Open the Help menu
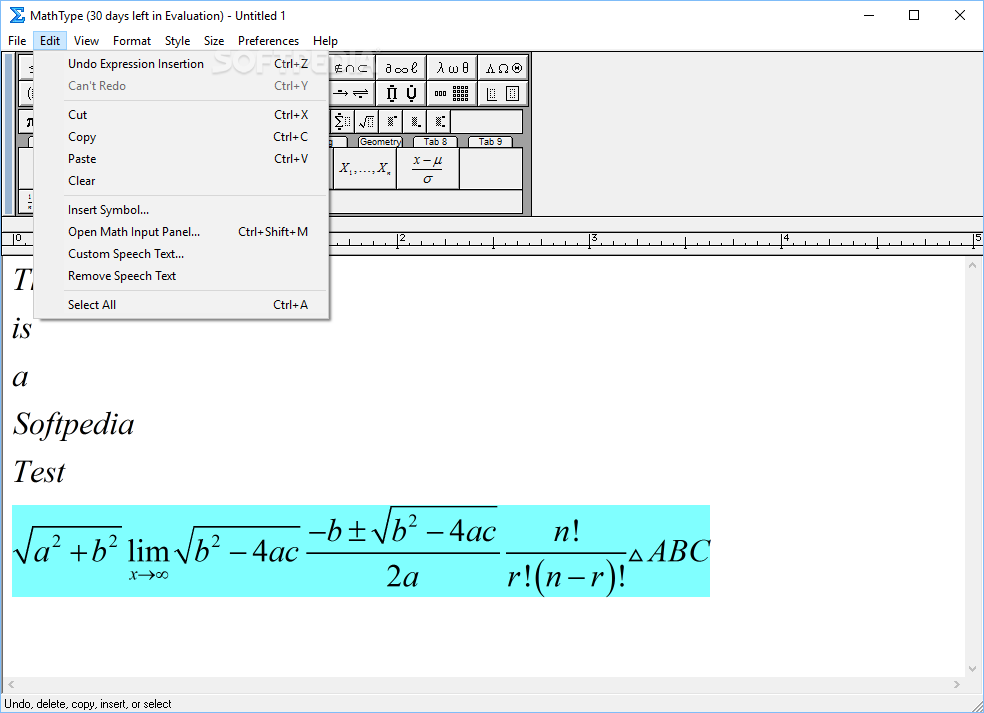Screen dimensions: 984x713 (x=325, y=41)
